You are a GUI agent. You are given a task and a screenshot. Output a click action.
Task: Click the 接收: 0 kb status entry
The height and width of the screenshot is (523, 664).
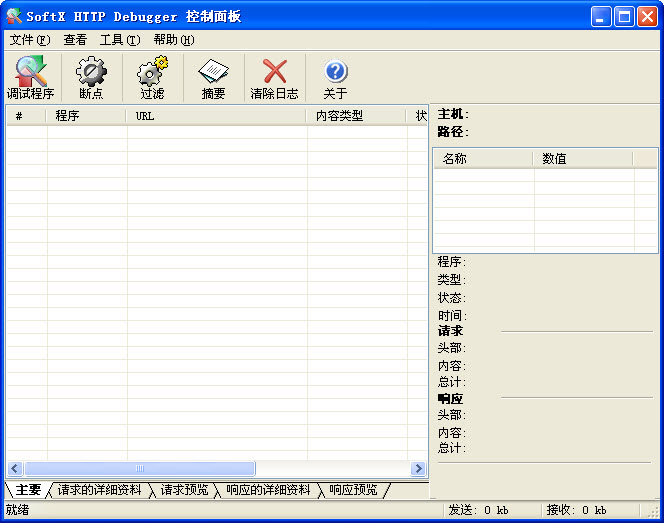576,510
